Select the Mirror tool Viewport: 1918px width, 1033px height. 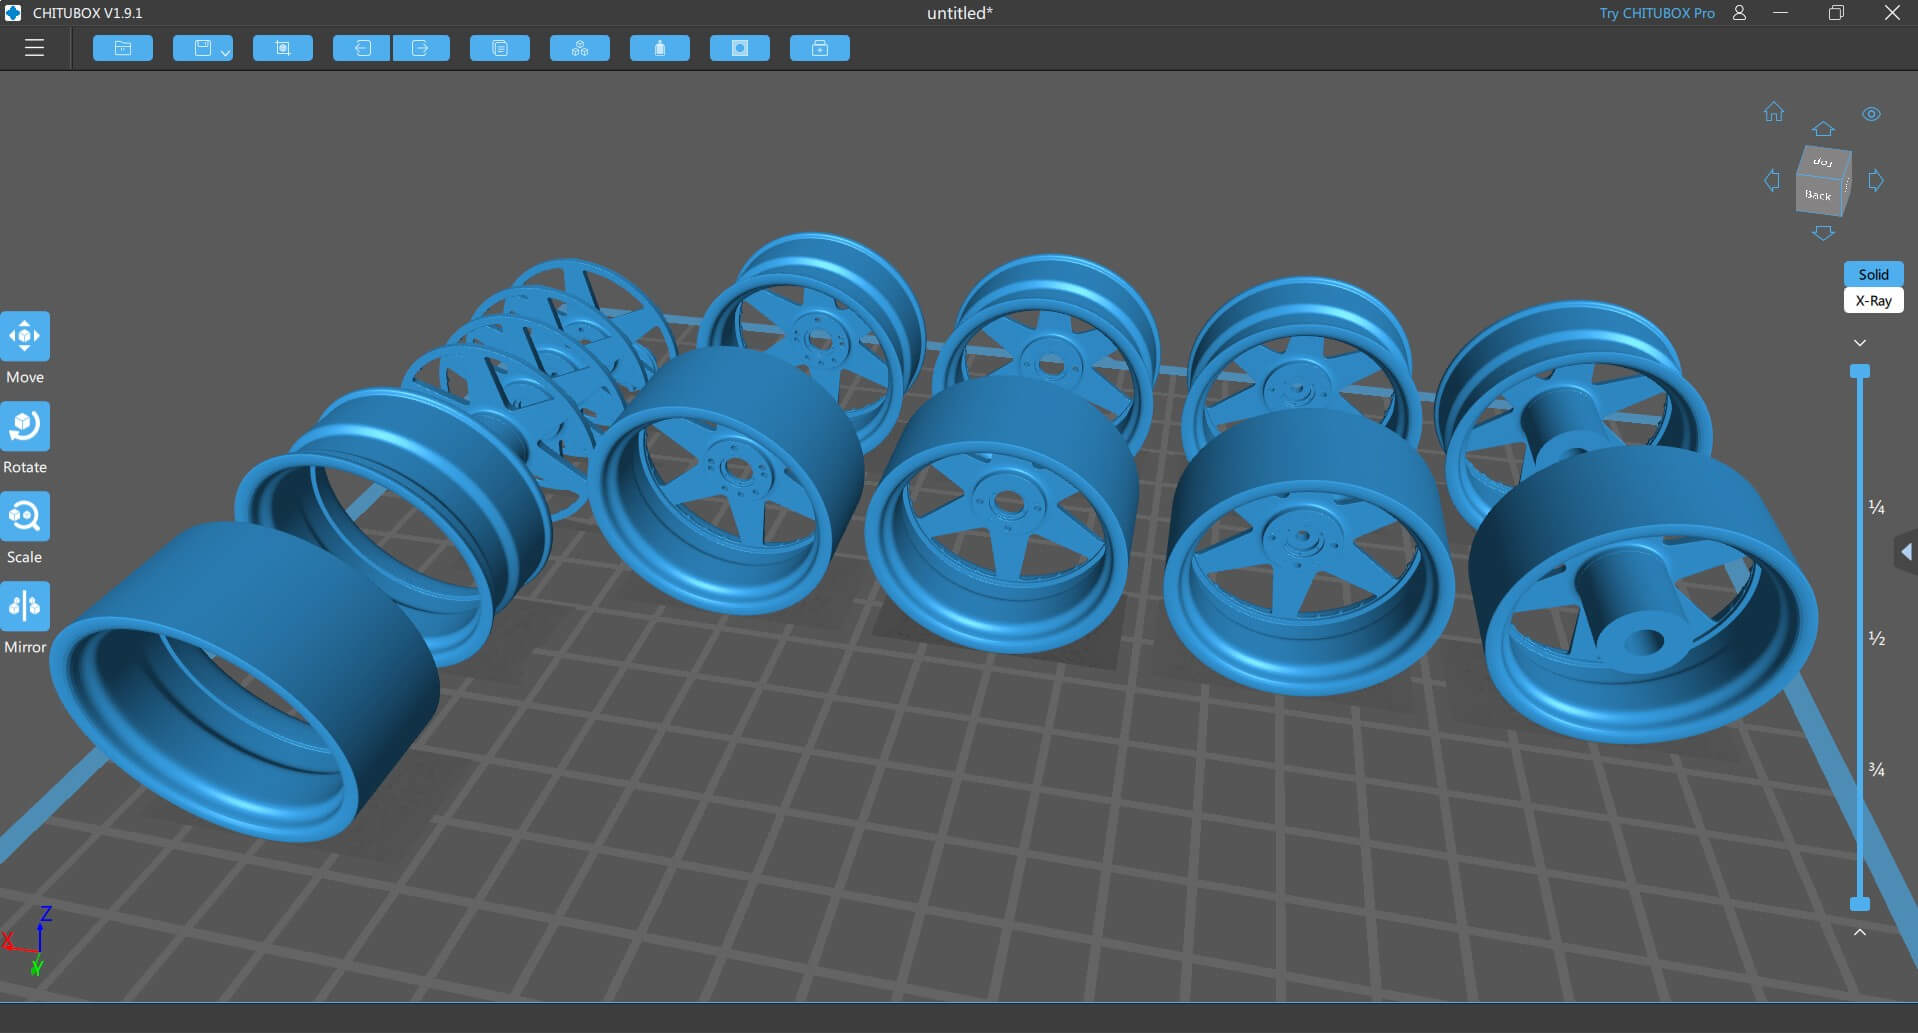pyautogui.click(x=25, y=607)
